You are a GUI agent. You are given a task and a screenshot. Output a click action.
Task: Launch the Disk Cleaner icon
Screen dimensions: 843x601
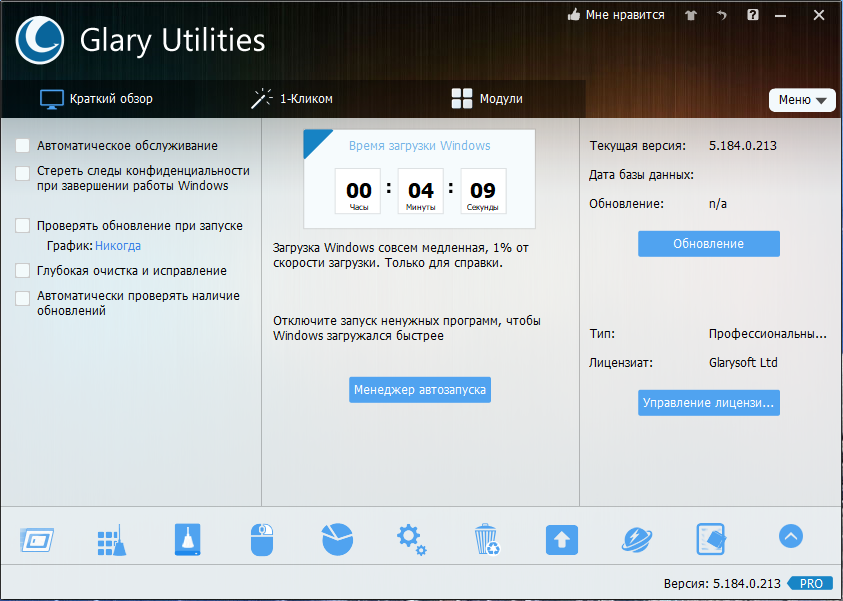click(188, 539)
